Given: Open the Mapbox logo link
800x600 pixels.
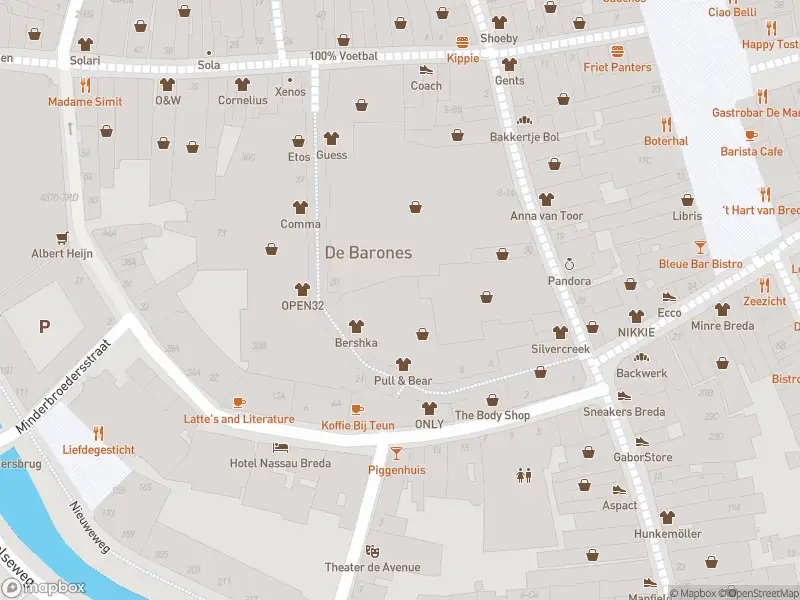Looking at the screenshot, I should [x=43, y=588].
